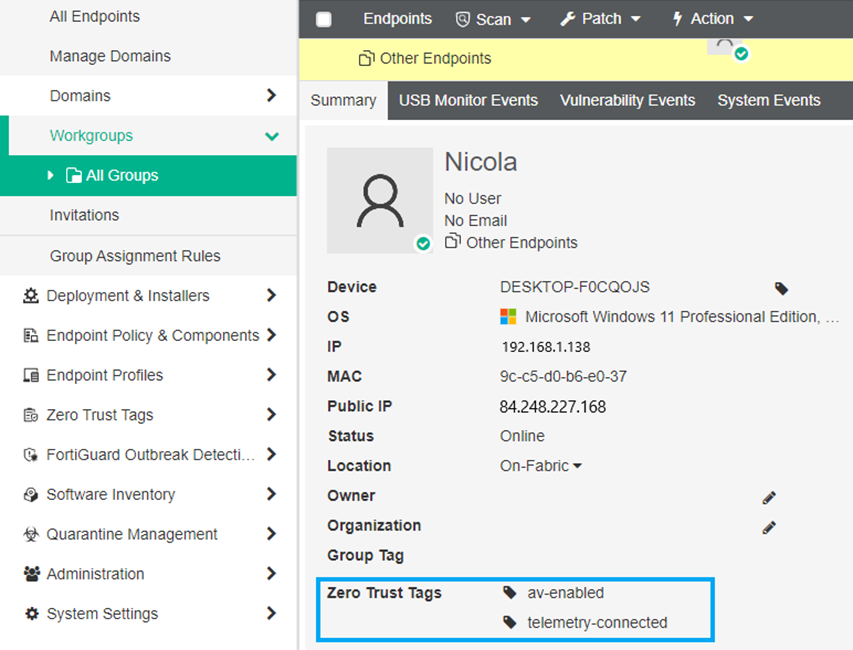Click the Software Inventory icon
This screenshot has width=853, height=650.
point(31,494)
